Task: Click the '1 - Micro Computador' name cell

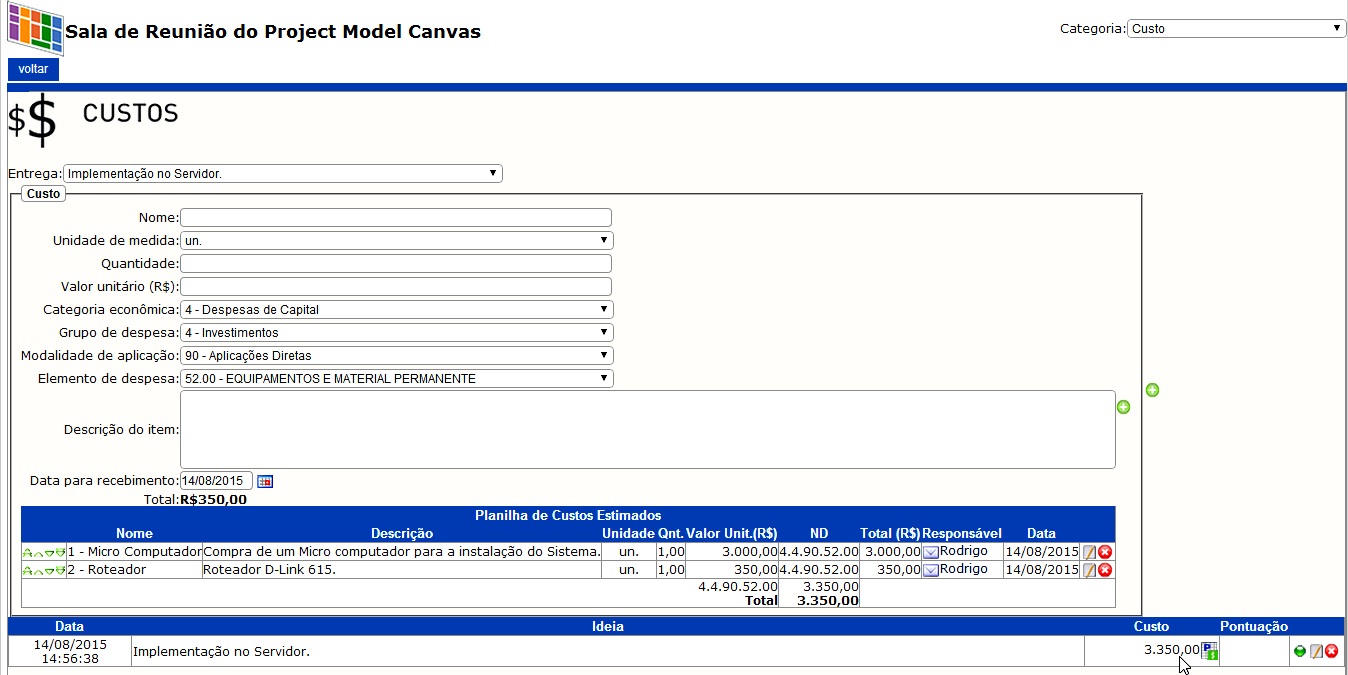Action: (134, 552)
